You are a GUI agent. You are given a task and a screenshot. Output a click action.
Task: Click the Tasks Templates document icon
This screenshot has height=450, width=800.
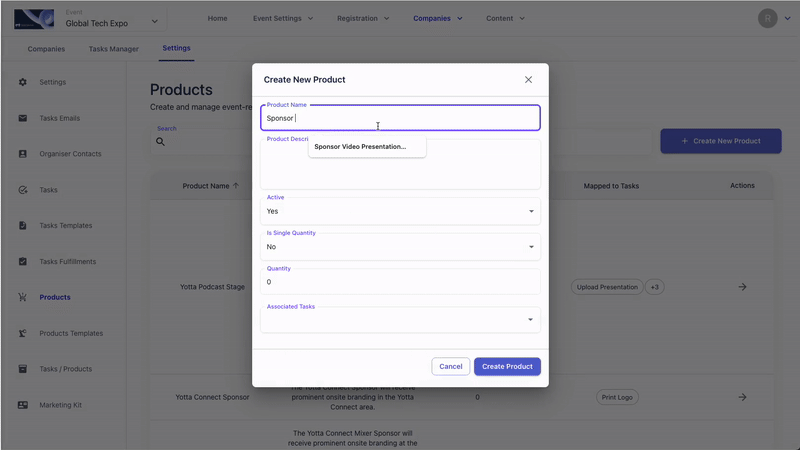[23, 226]
